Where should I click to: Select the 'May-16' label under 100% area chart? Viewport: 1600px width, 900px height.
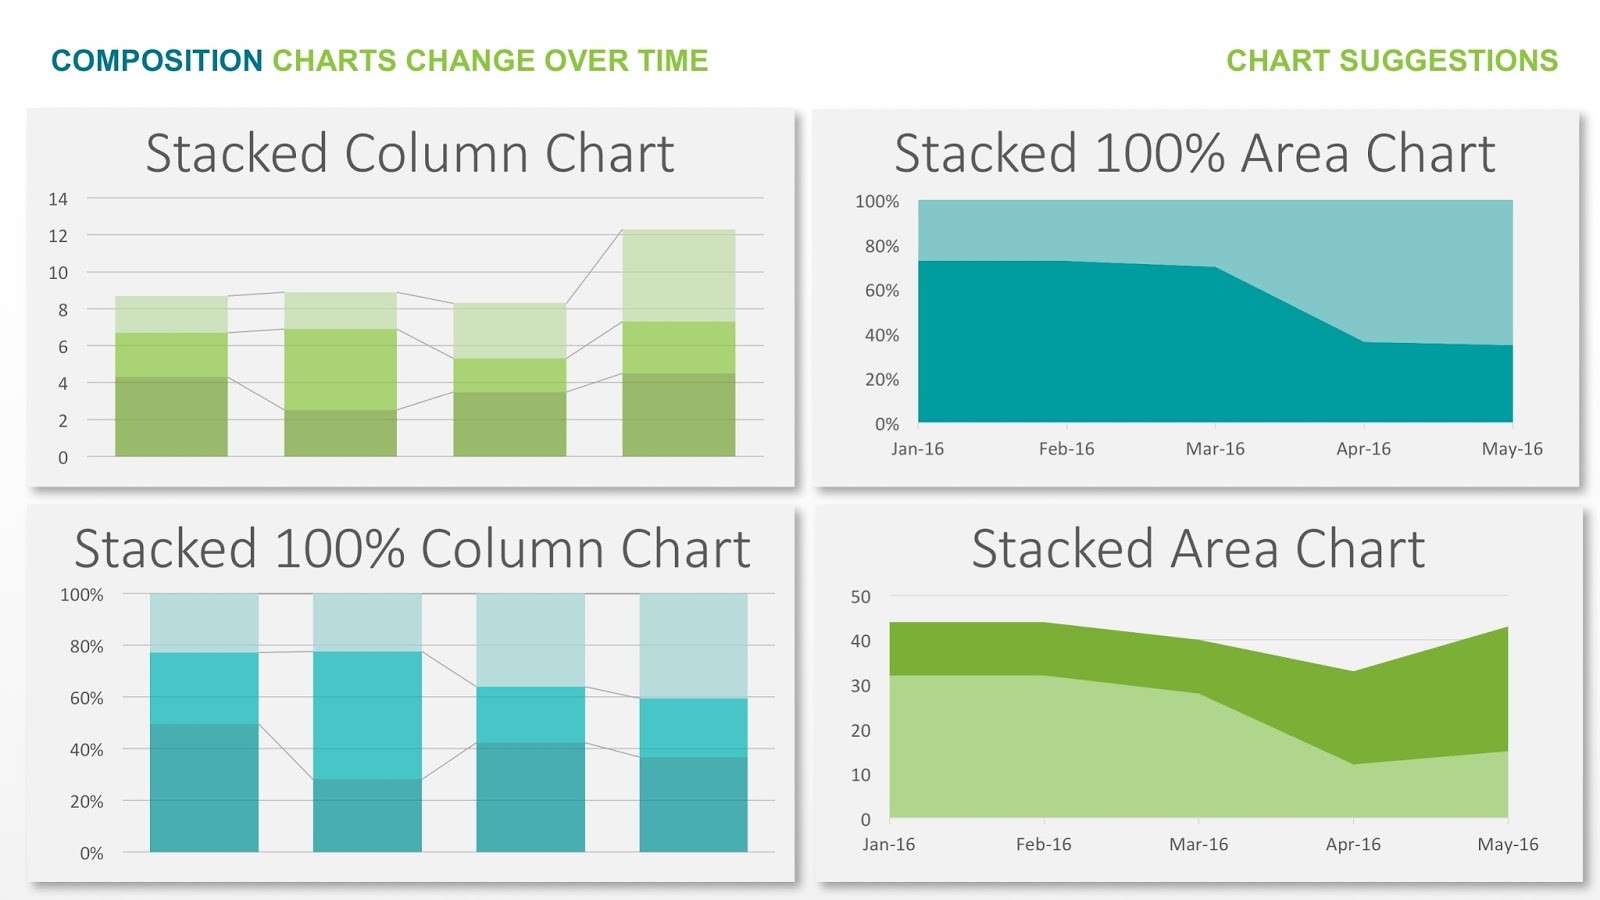[x=1512, y=449]
